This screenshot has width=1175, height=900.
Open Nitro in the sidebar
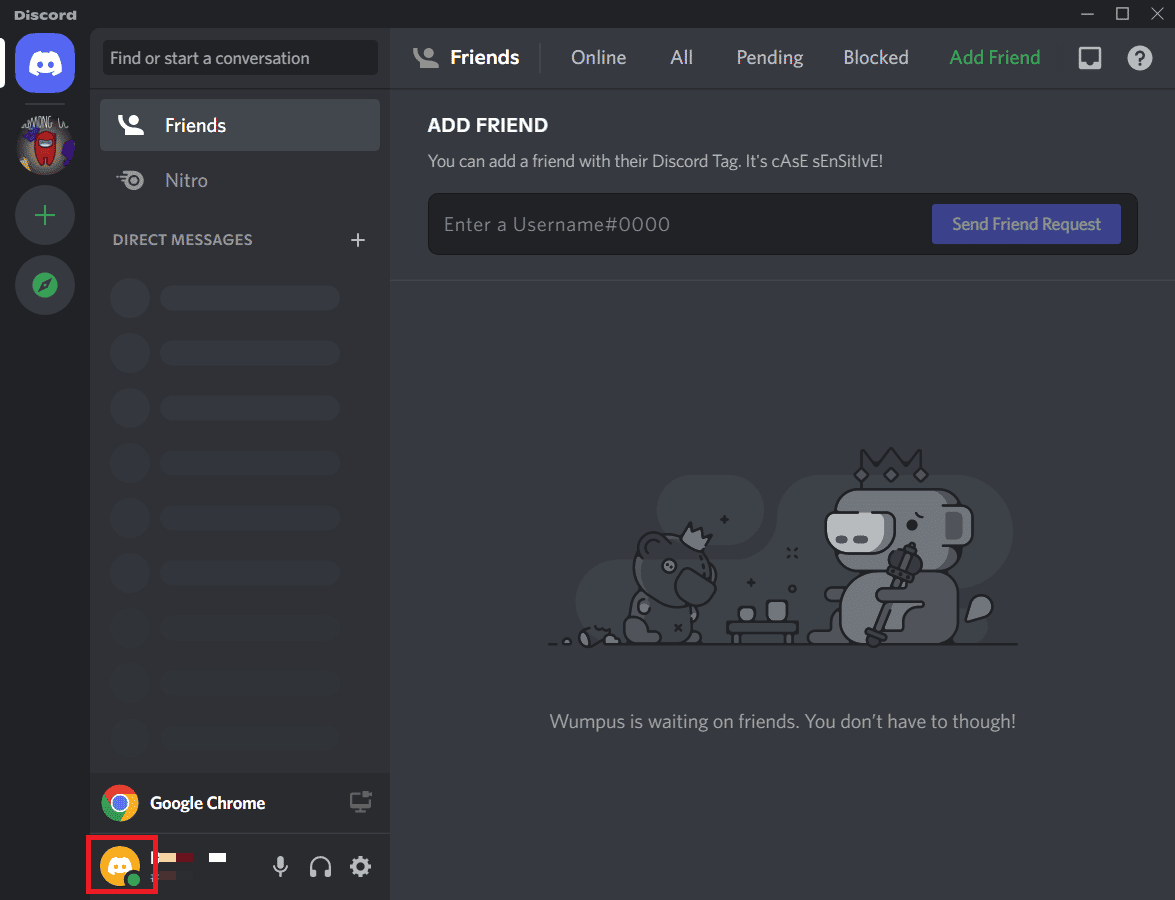(x=240, y=181)
